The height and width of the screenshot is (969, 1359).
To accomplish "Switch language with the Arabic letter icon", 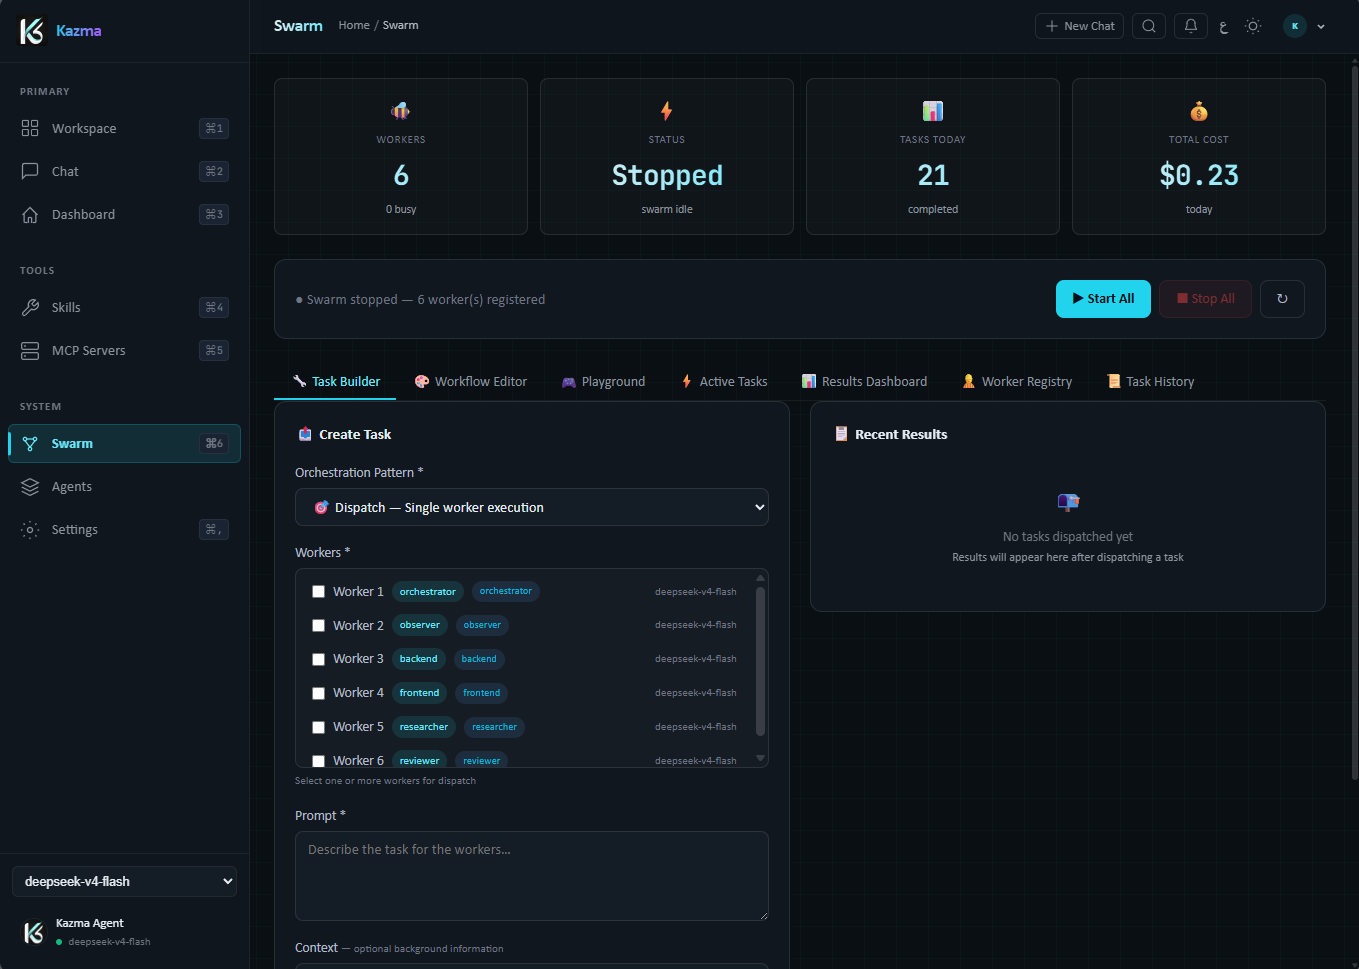I will 1224,27.
